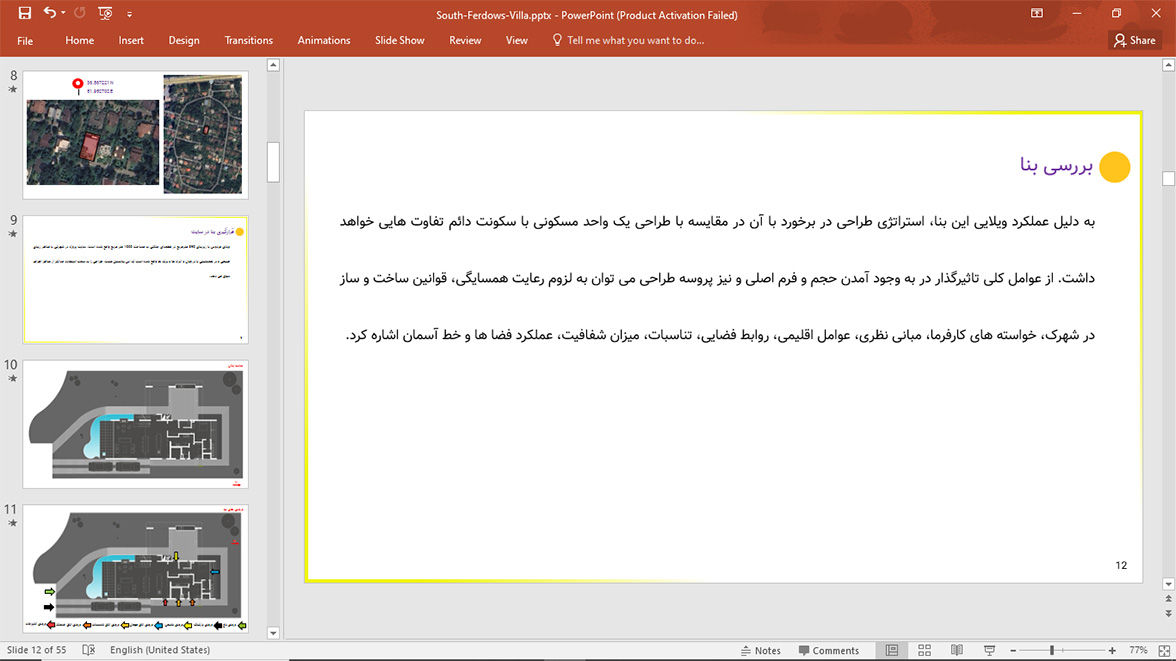This screenshot has width=1176, height=661.
Task: Toggle the Notes pane
Action: pyautogui.click(x=760, y=650)
